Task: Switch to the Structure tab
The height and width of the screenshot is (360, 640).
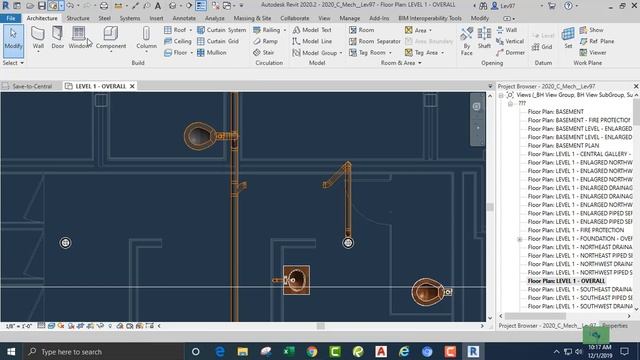Action: pyautogui.click(x=78, y=18)
